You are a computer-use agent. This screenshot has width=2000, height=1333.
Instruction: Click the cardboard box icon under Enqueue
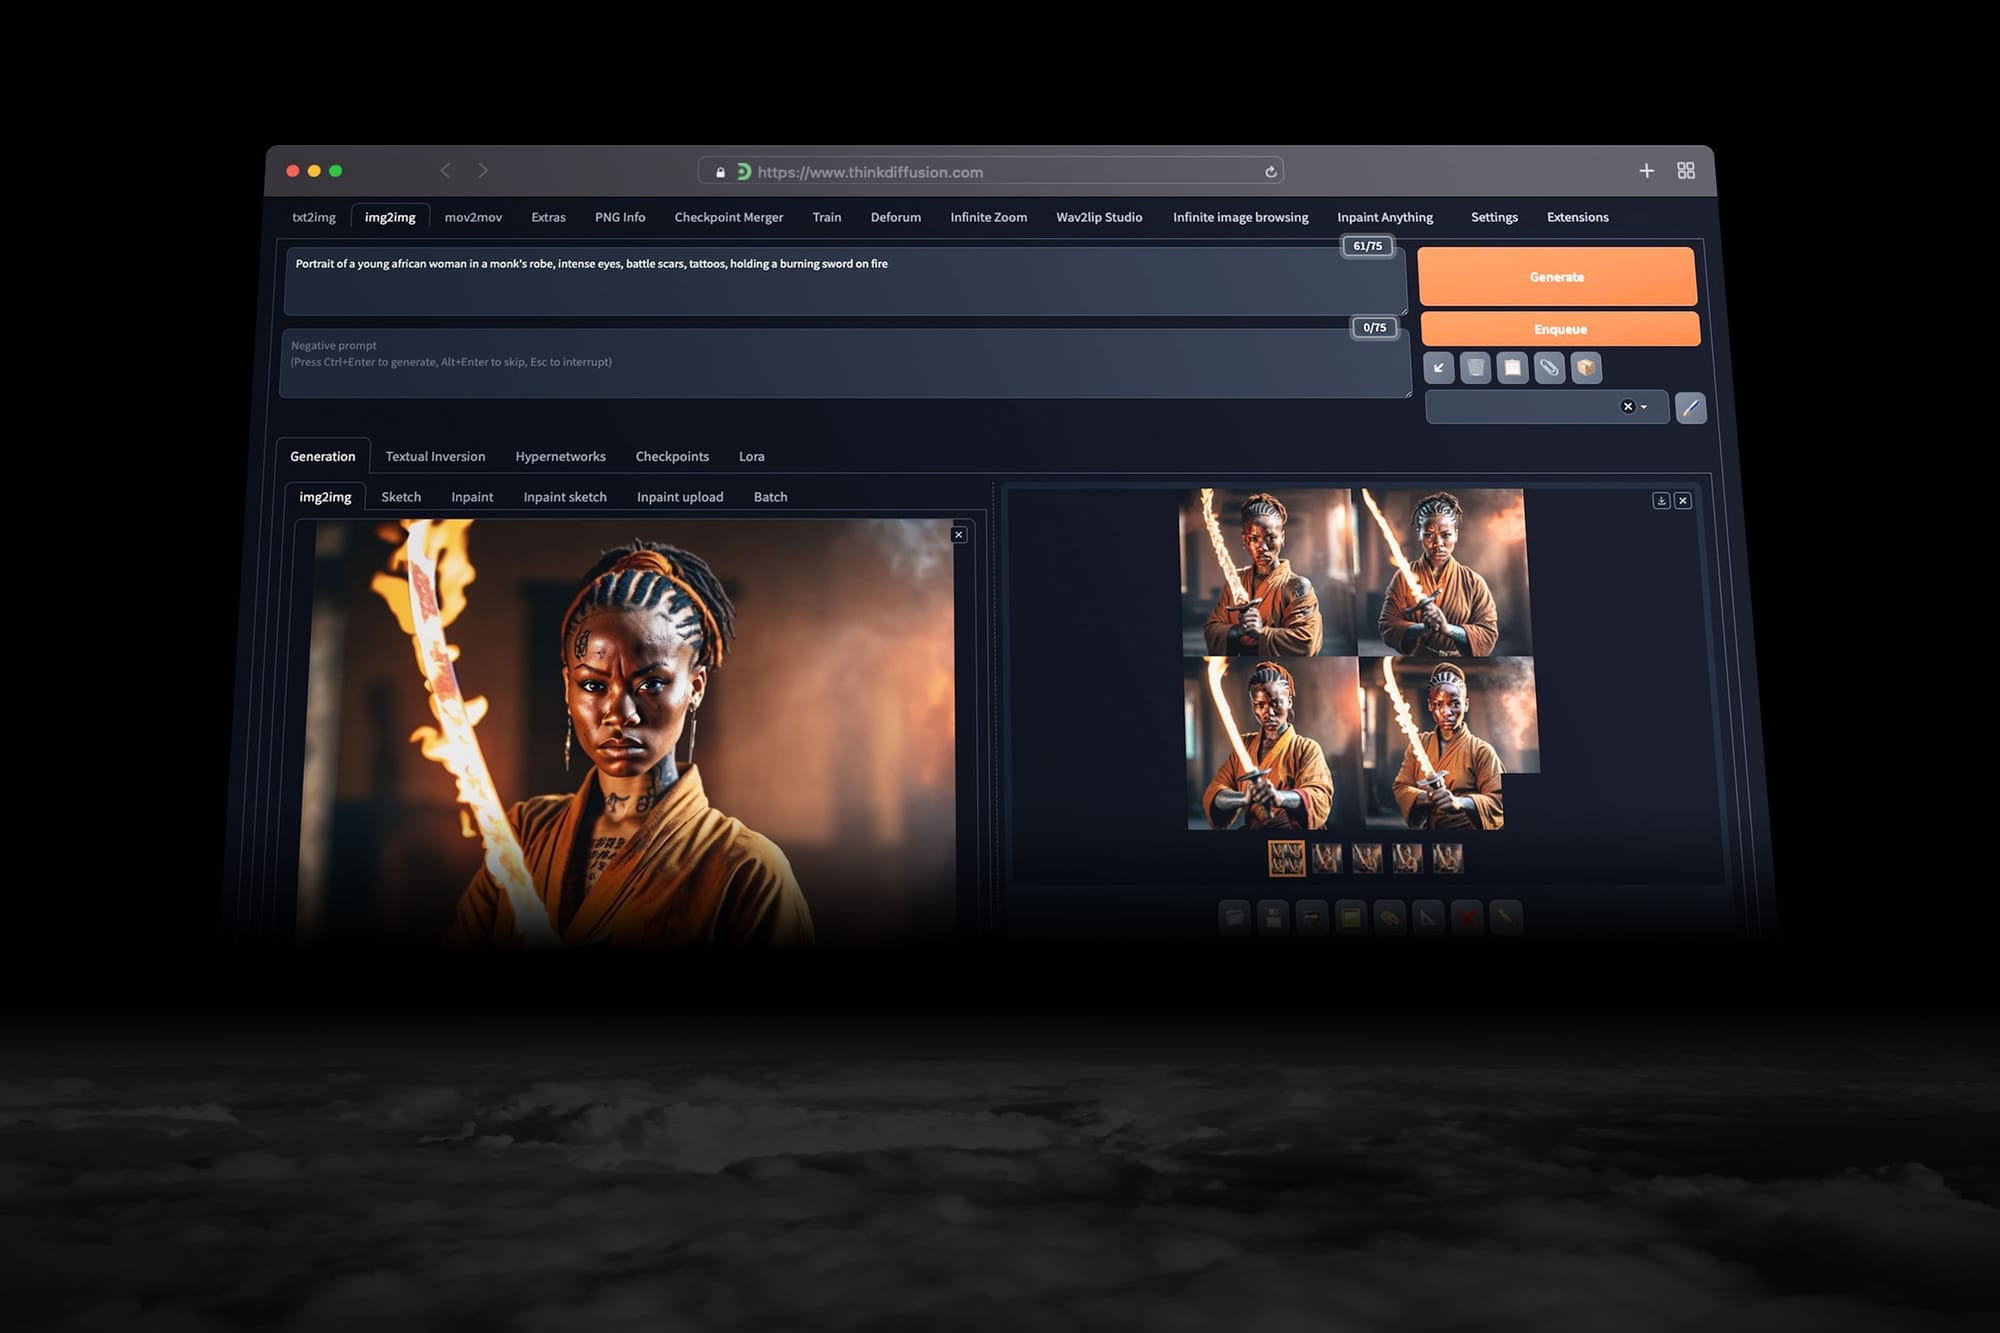[1586, 368]
